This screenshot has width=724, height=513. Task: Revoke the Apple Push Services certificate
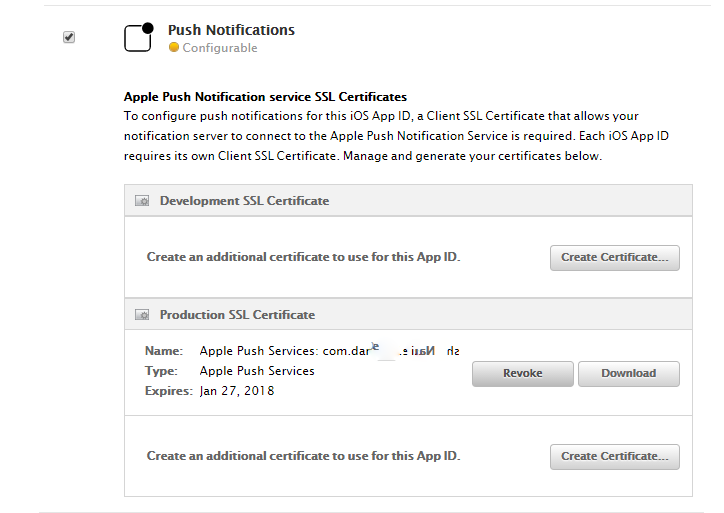pos(523,374)
